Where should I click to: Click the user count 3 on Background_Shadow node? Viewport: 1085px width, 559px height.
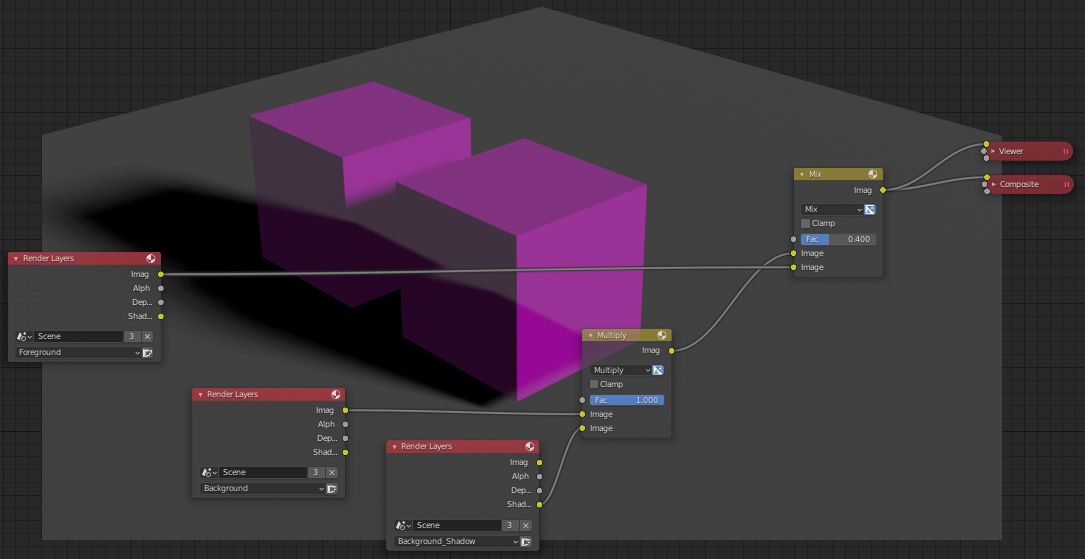510,525
